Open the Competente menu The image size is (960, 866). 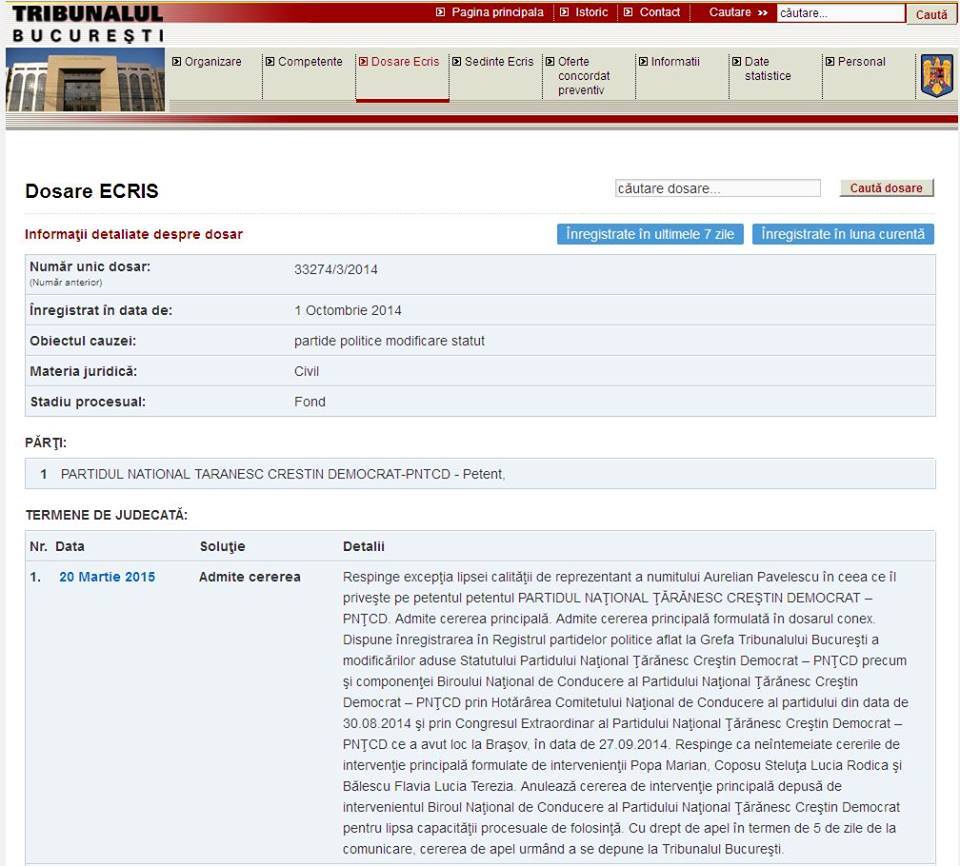(310, 62)
